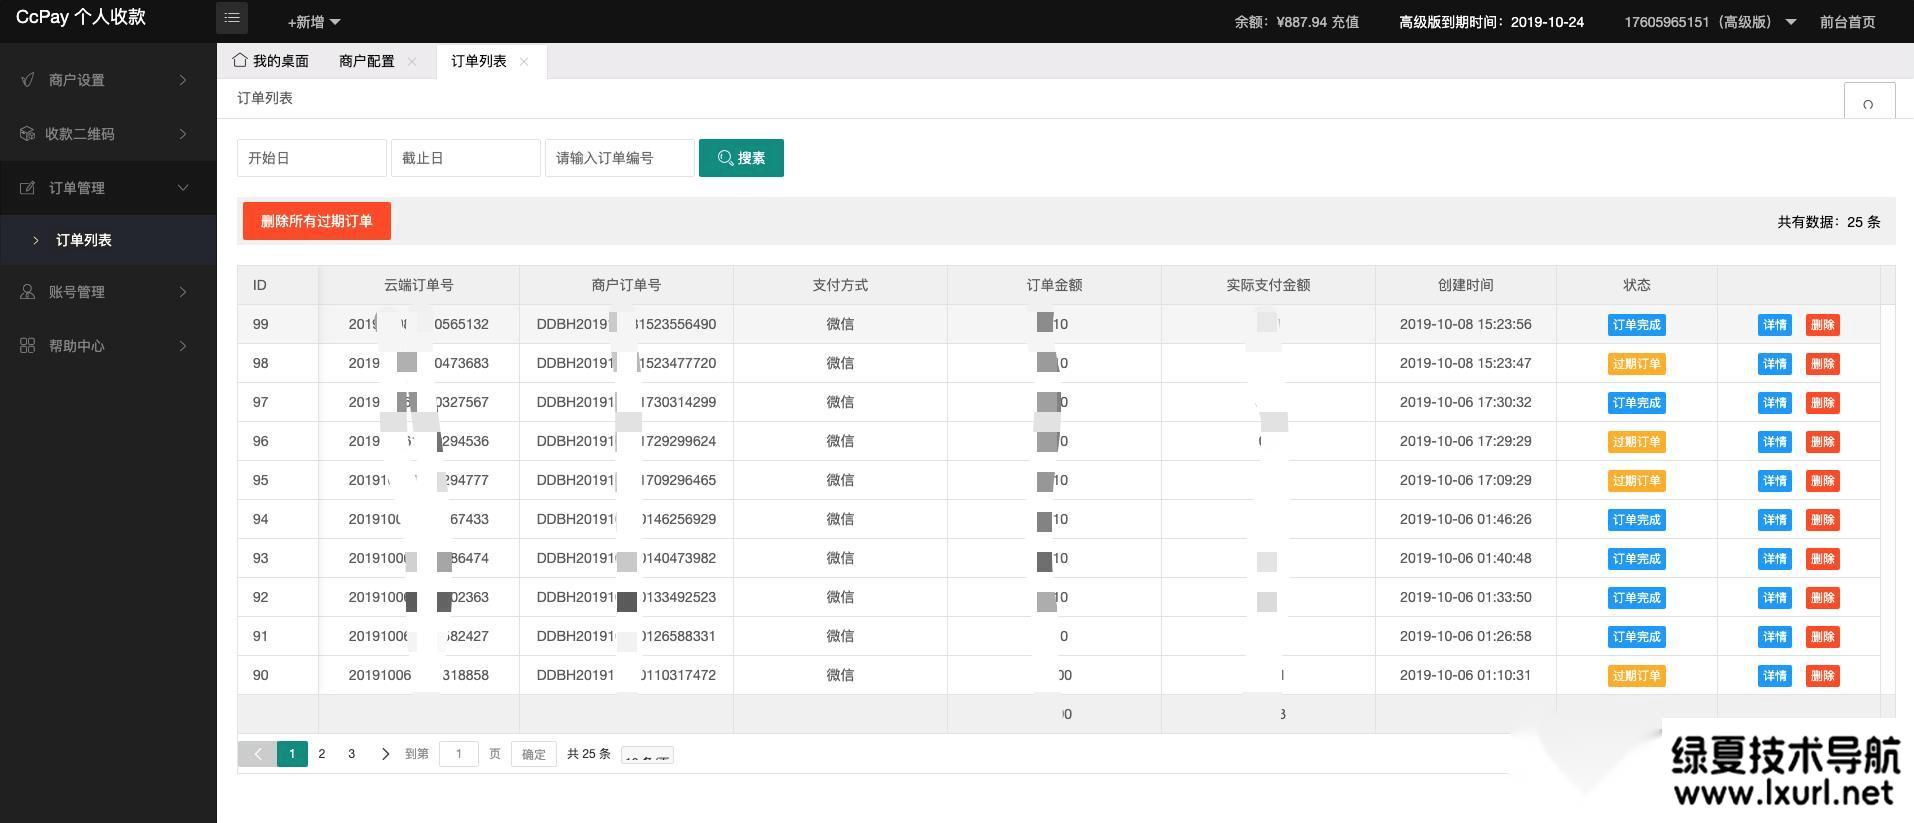Open the +新增 dropdown
The width and height of the screenshot is (1914, 823).
[x=314, y=21]
